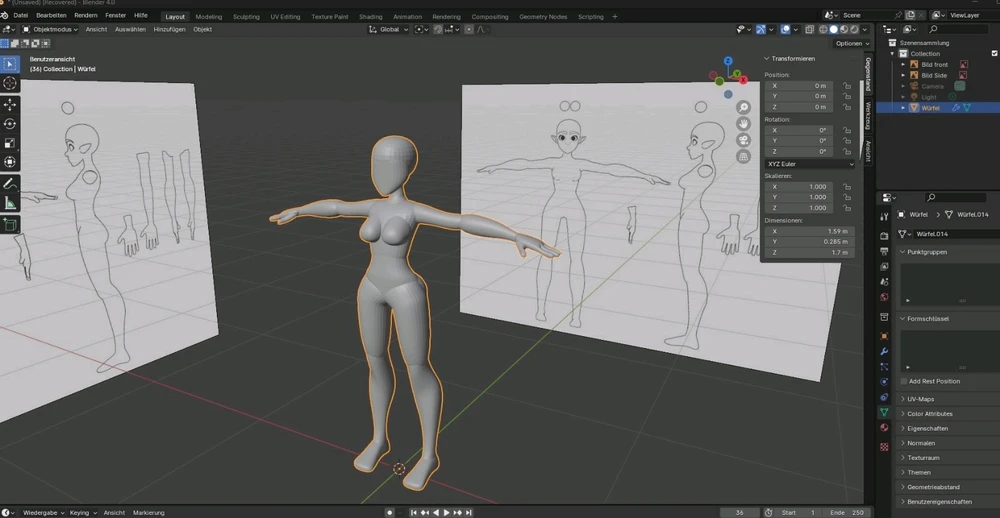1000x518 pixels.
Task: Open the Material properties tab icon
Action: coord(884,428)
